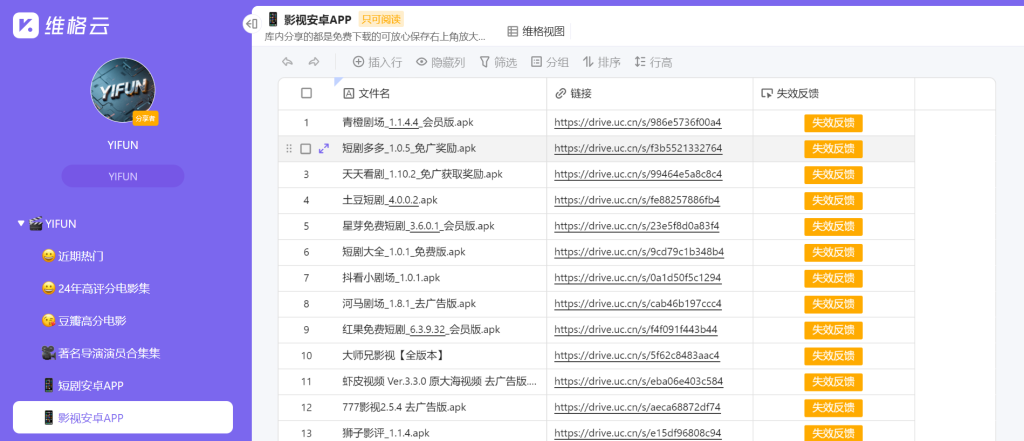This screenshot has height=441, width=1024.
Task: Open the 分组 grouping tool
Action: 550,62
